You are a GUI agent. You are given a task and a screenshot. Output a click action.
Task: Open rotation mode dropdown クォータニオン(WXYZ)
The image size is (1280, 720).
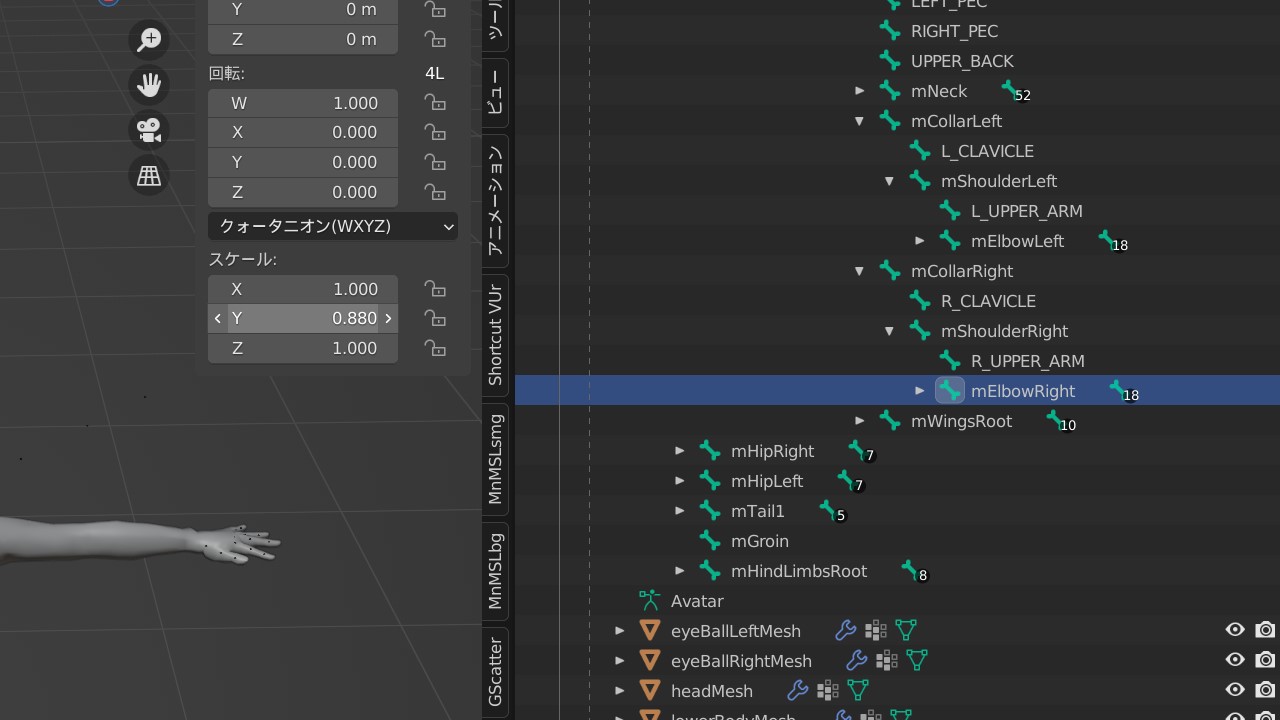point(333,226)
